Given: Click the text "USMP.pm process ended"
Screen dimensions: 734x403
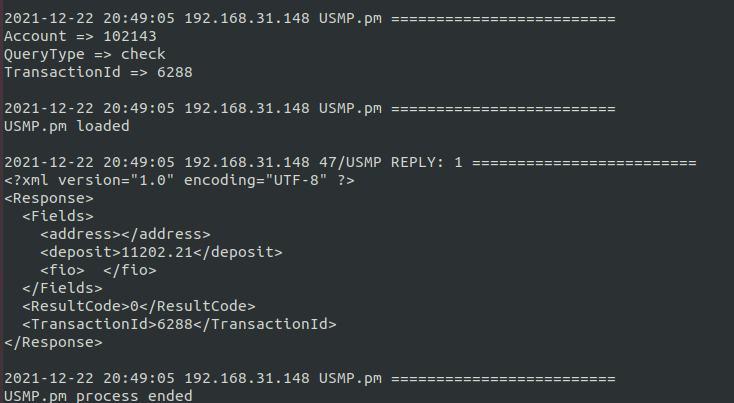Looking at the screenshot, I should (x=98, y=396).
